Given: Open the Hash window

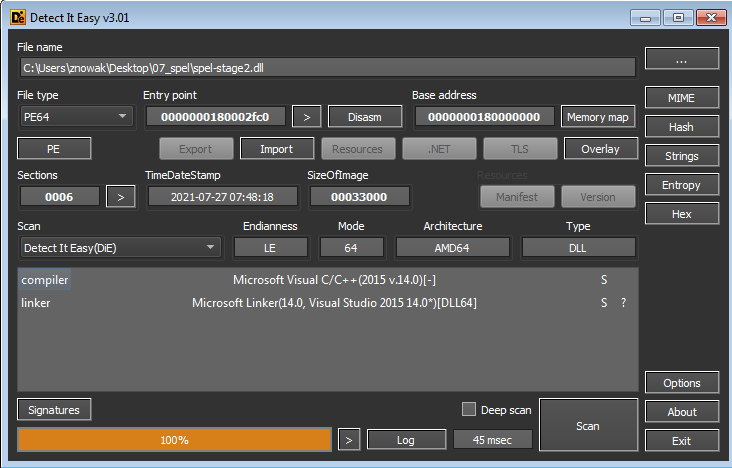Looking at the screenshot, I should pyautogui.click(x=682, y=127).
